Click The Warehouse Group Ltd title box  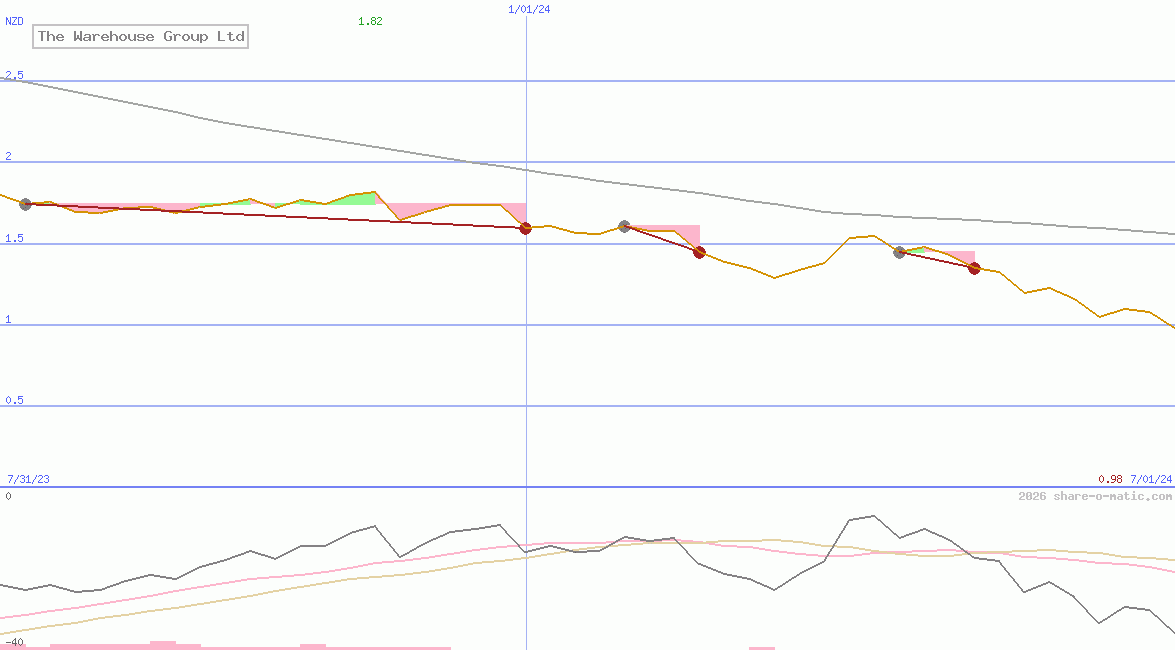pyautogui.click(x=141, y=36)
